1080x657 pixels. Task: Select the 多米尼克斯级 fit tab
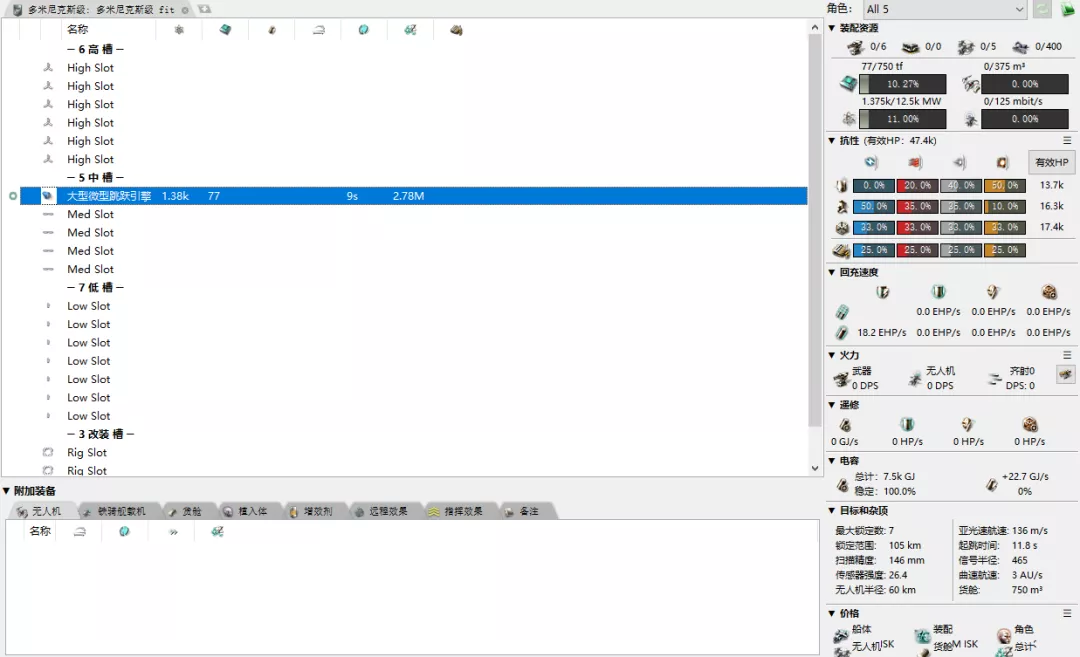coord(101,10)
